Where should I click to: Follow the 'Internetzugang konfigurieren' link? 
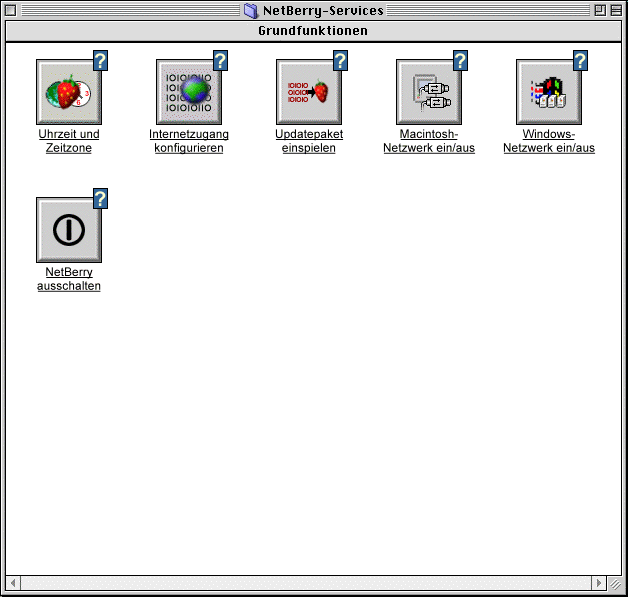click(189, 141)
